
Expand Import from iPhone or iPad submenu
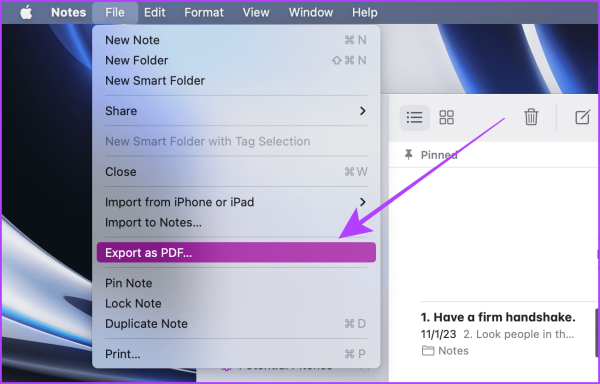(236, 202)
